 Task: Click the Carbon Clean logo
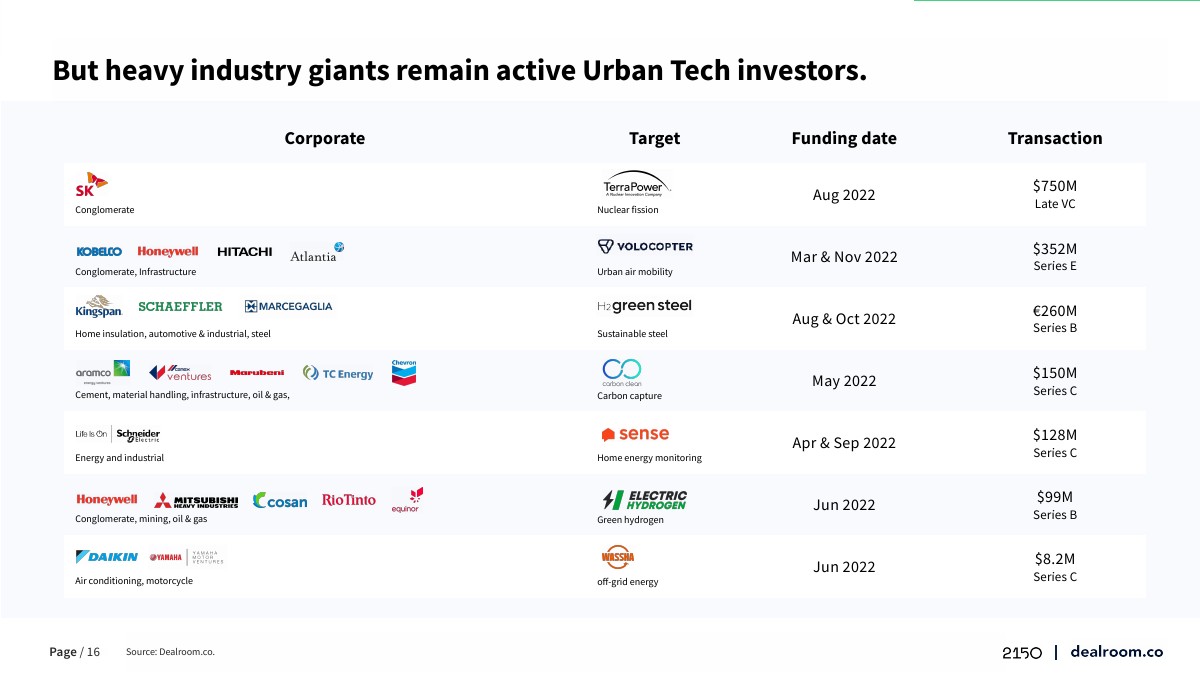(x=621, y=370)
